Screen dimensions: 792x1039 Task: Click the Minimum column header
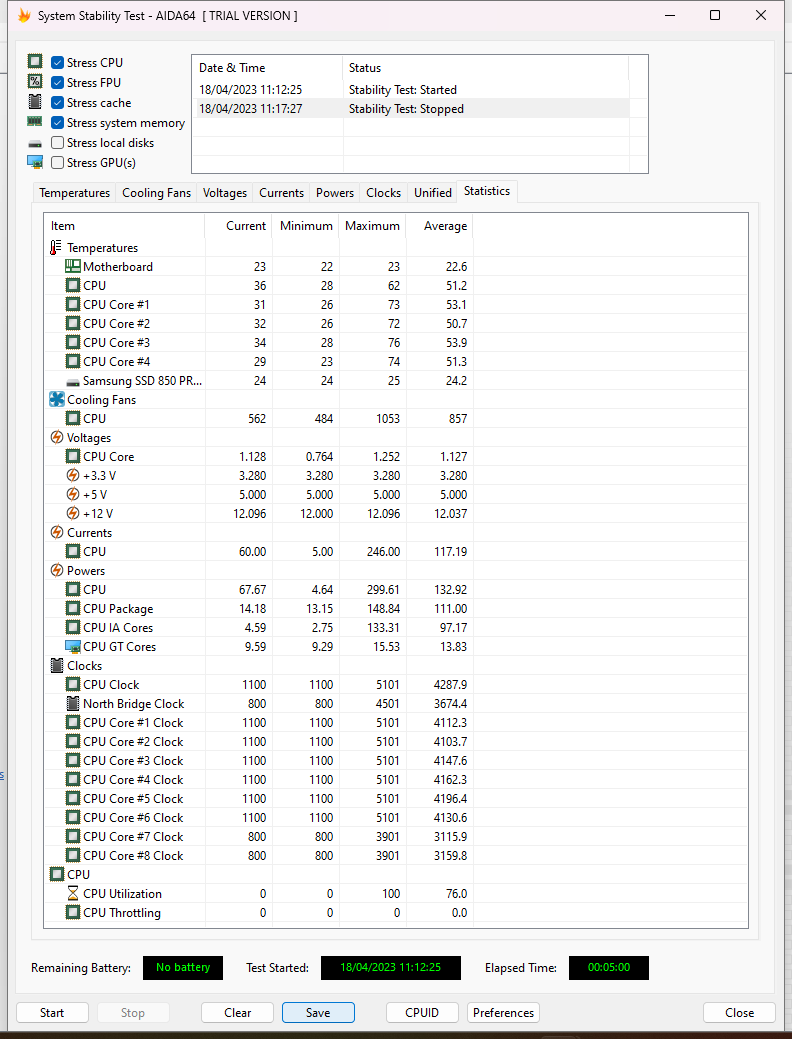coord(306,226)
